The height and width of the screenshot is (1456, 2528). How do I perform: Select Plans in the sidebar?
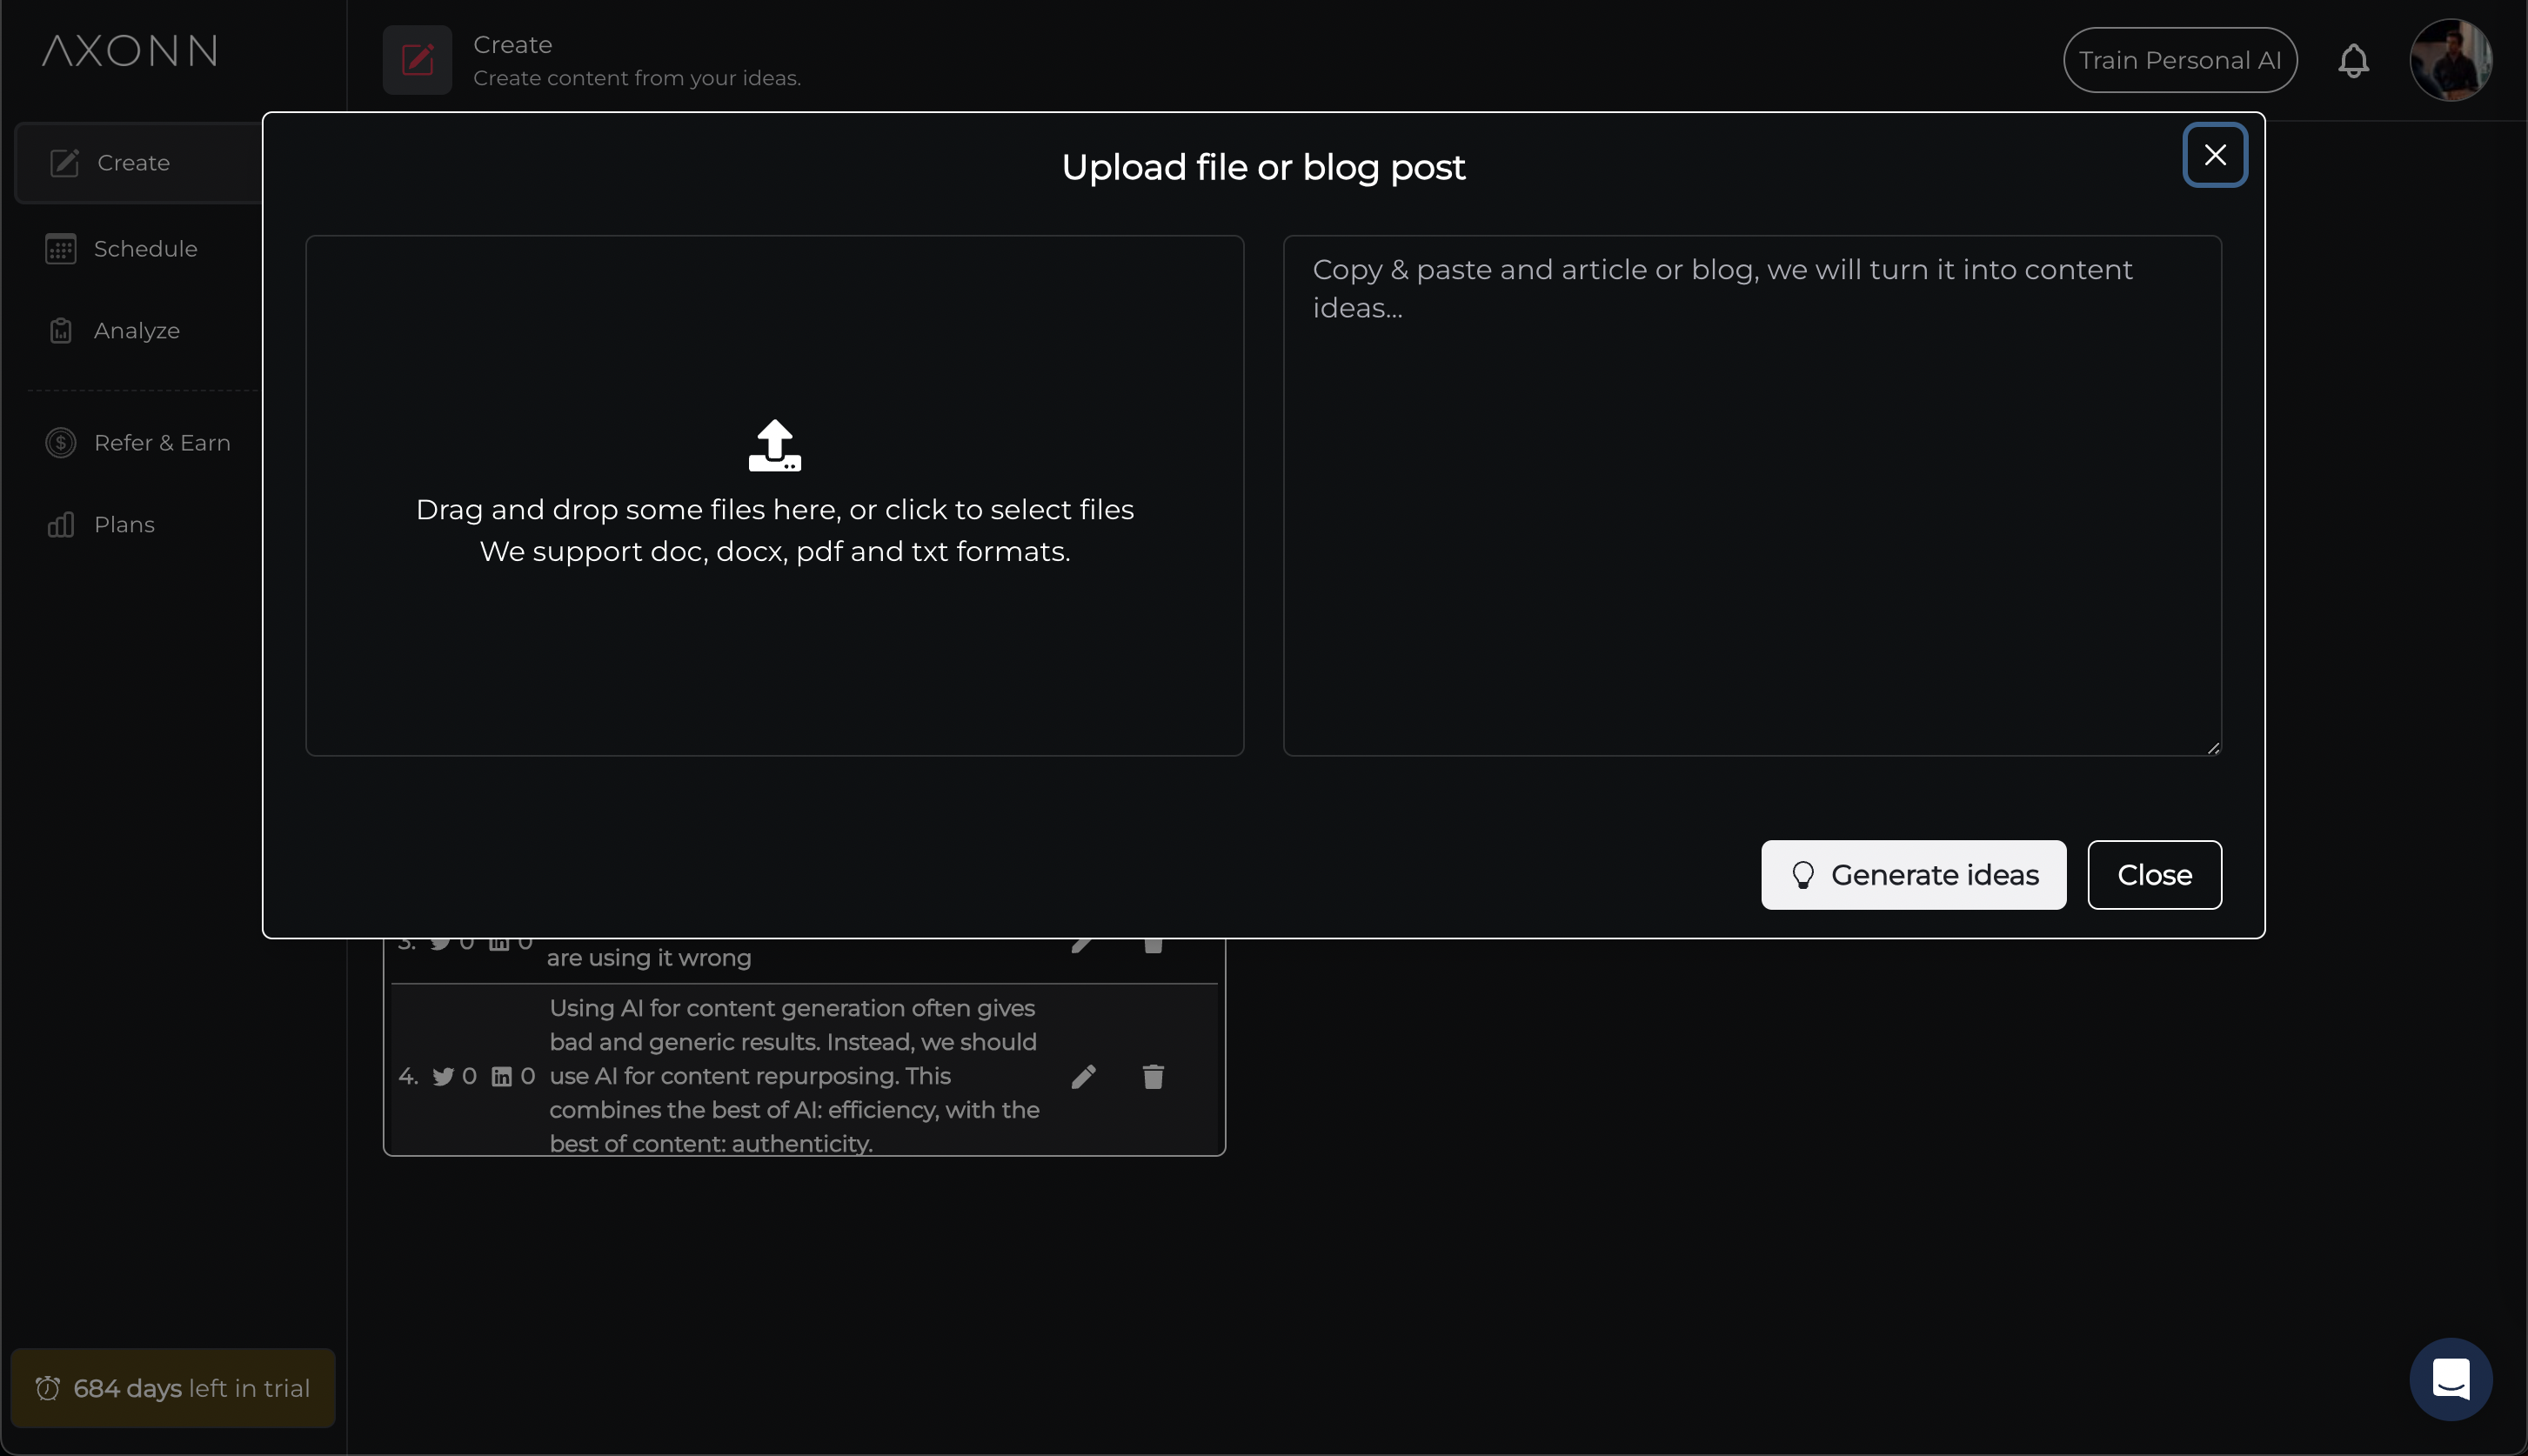(x=123, y=525)
